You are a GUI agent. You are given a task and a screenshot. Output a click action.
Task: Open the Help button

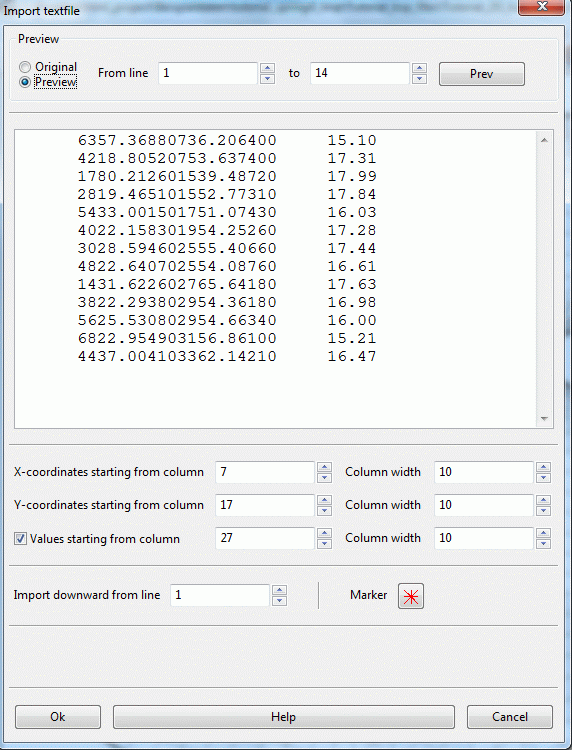(284, 717)
